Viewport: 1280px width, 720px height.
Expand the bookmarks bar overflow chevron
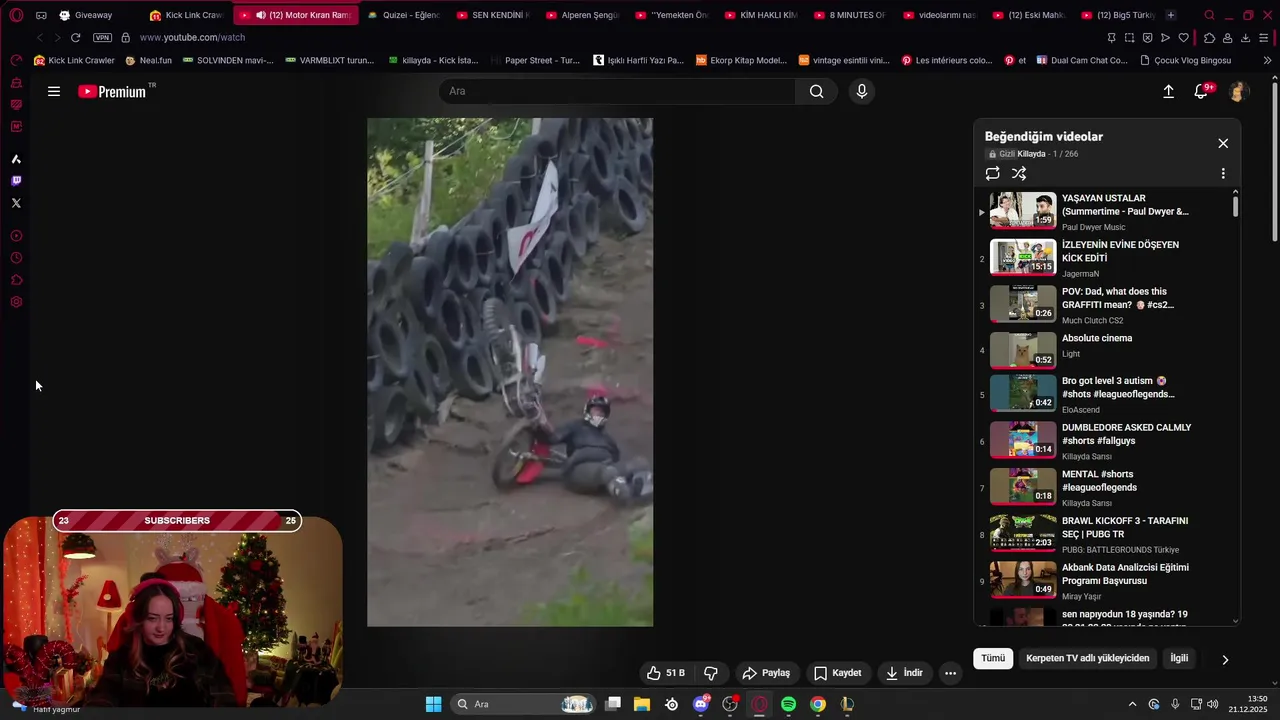click(1268, 60)
